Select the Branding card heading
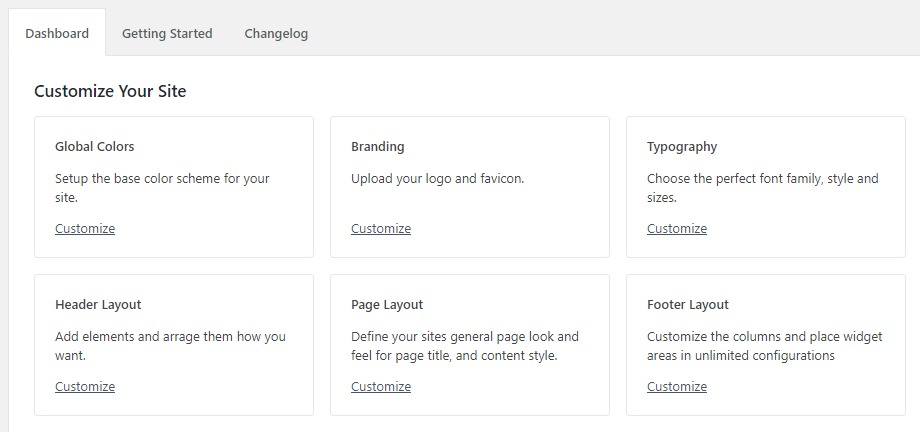 point(378,146)
